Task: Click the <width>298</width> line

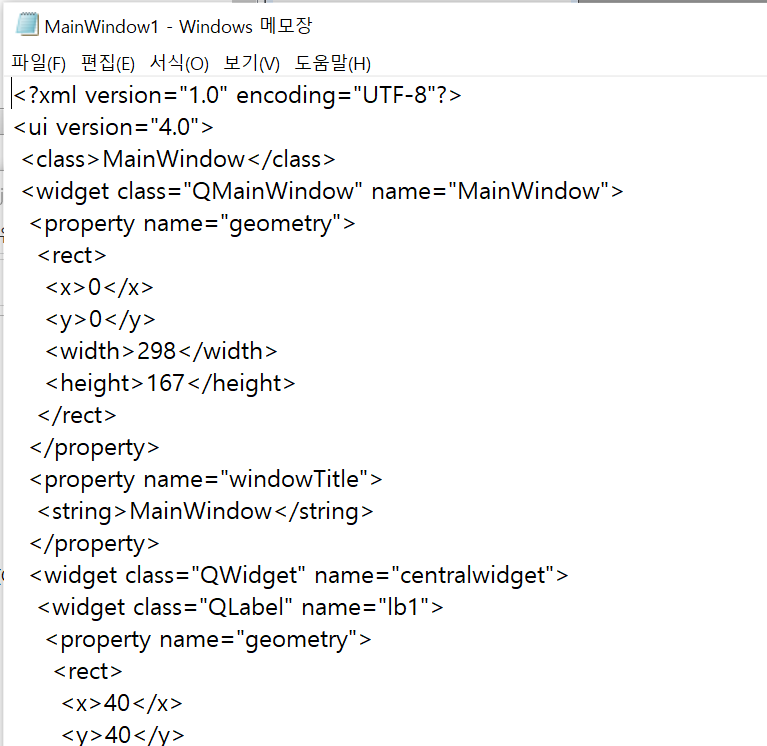Action: pos(161,352)
